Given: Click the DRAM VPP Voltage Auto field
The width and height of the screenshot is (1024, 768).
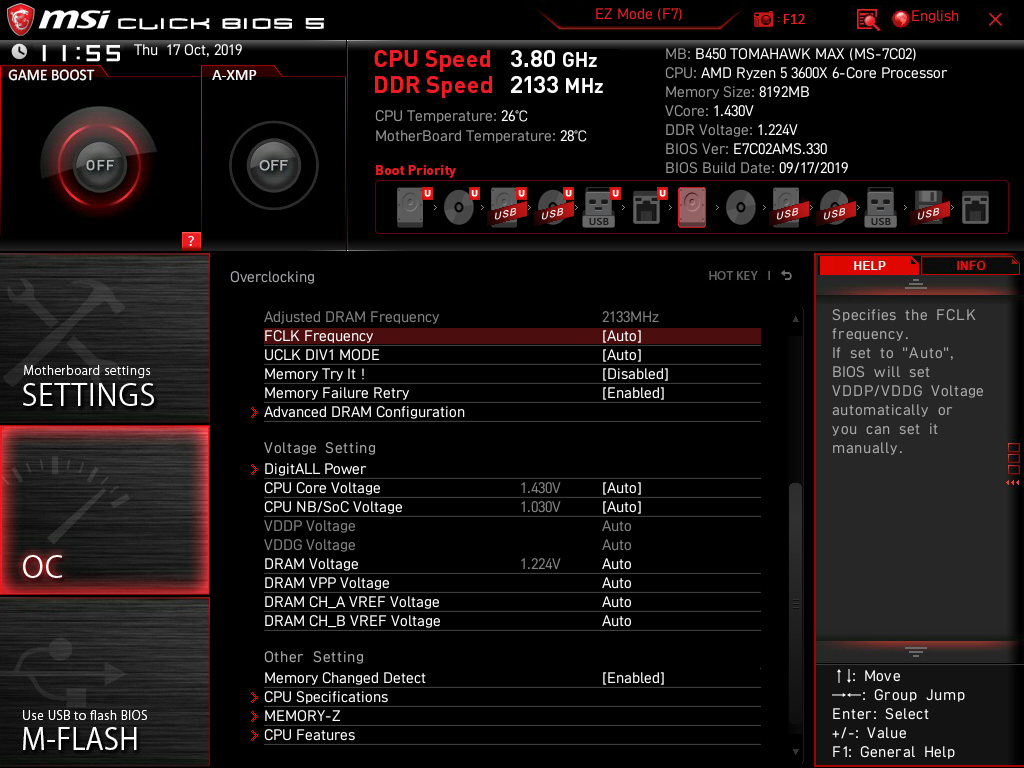Looking at the screenshot, I should click(x=616, y=583).
